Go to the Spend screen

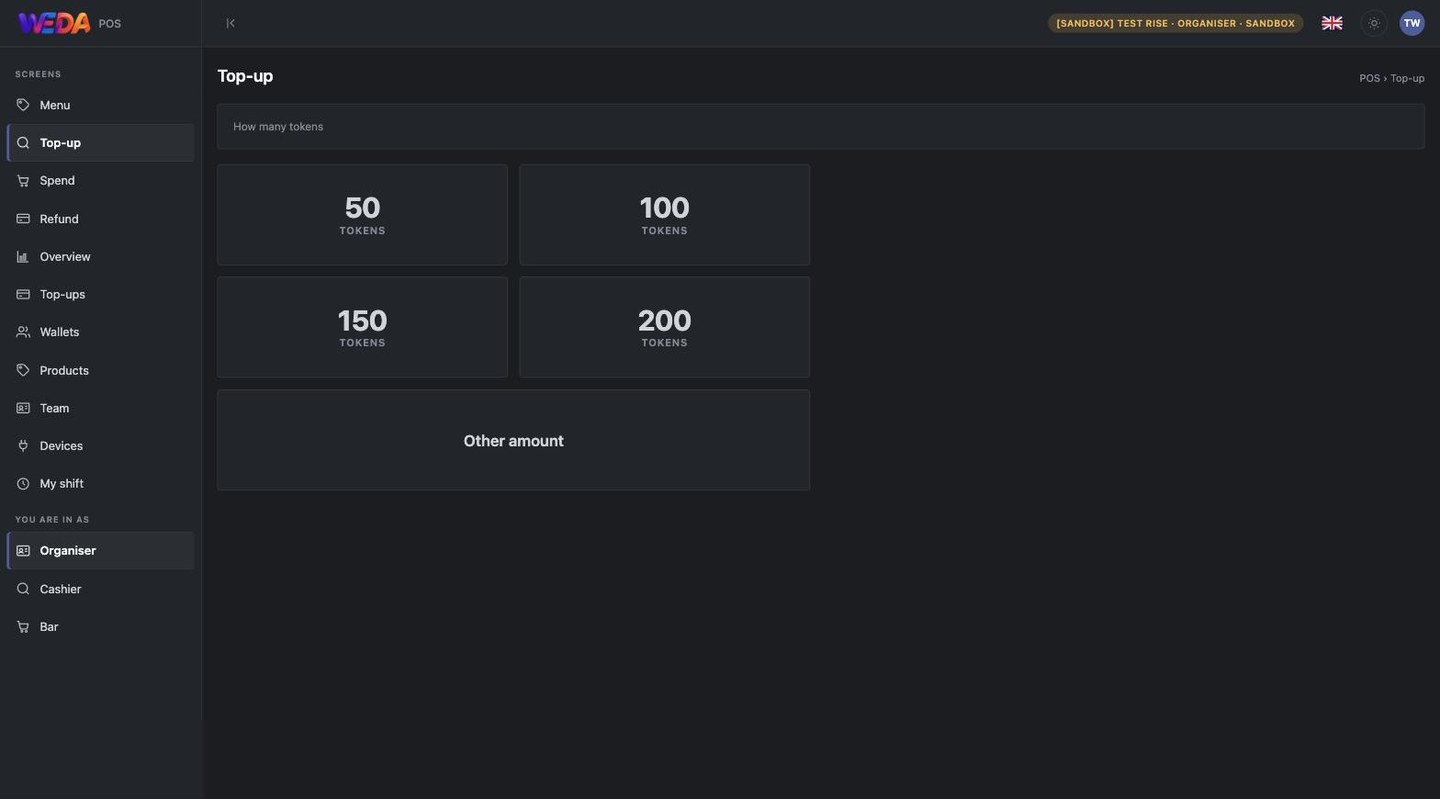(100, 181)
